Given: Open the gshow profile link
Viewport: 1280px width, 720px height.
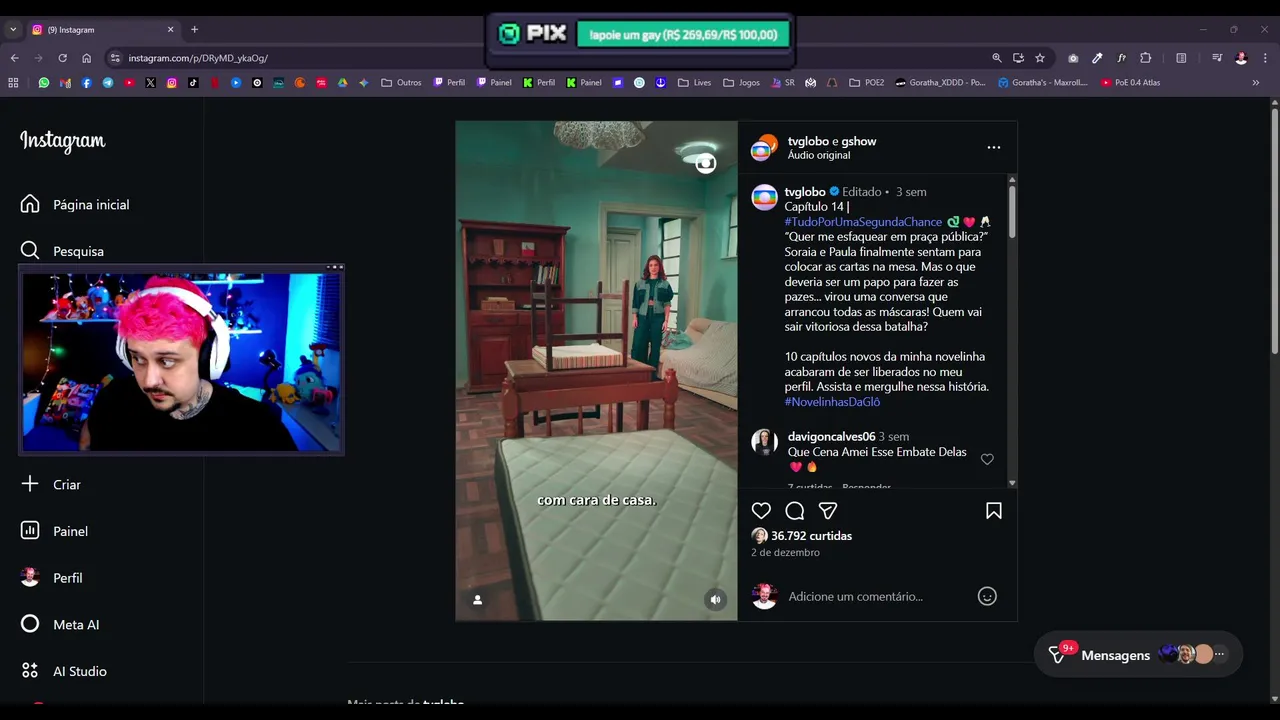Looking at the screenshot, I should [859, 141].
